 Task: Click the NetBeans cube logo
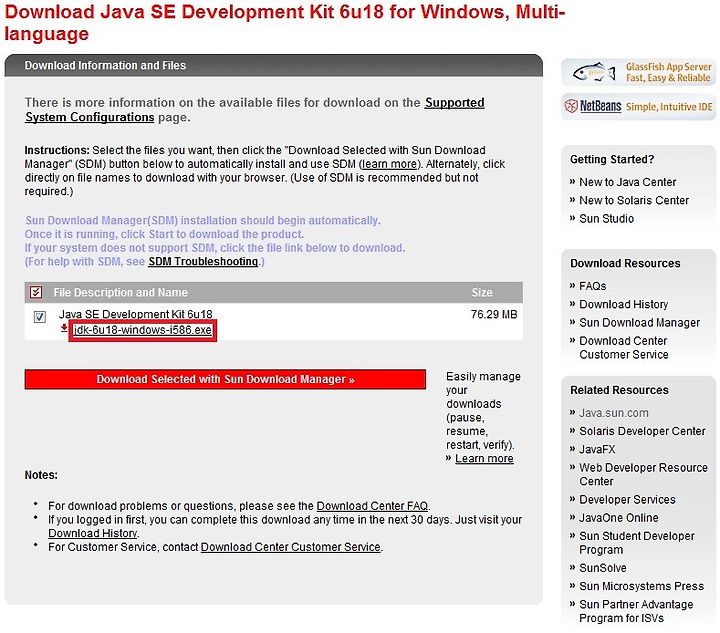pos(571,106)
